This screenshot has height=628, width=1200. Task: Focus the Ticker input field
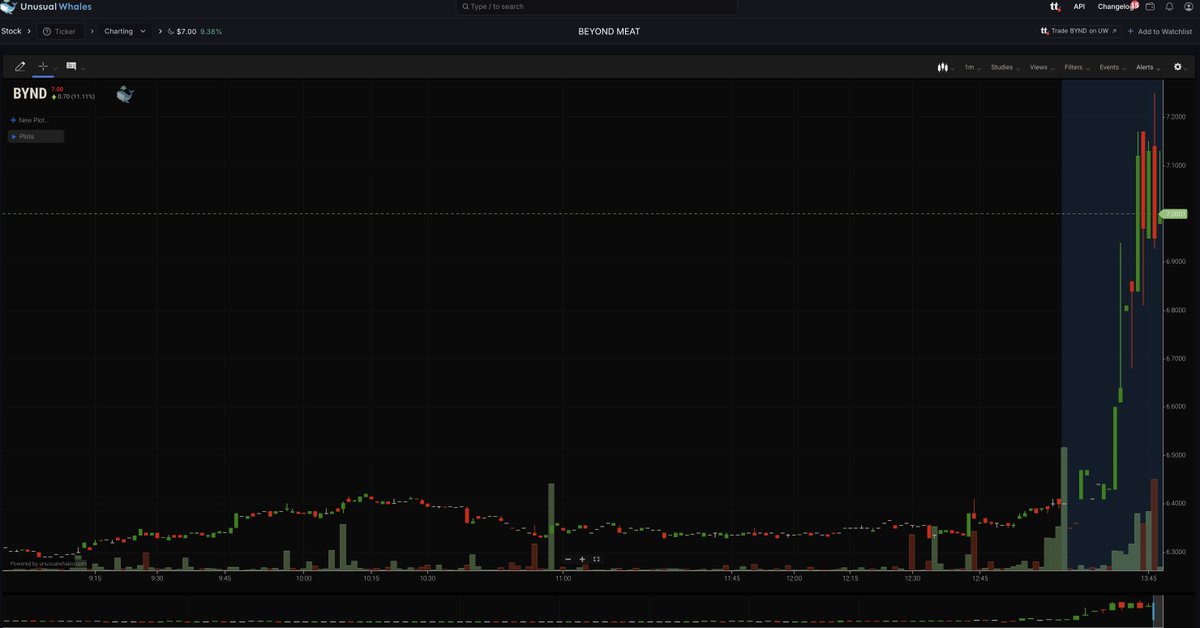pos(61,31)
